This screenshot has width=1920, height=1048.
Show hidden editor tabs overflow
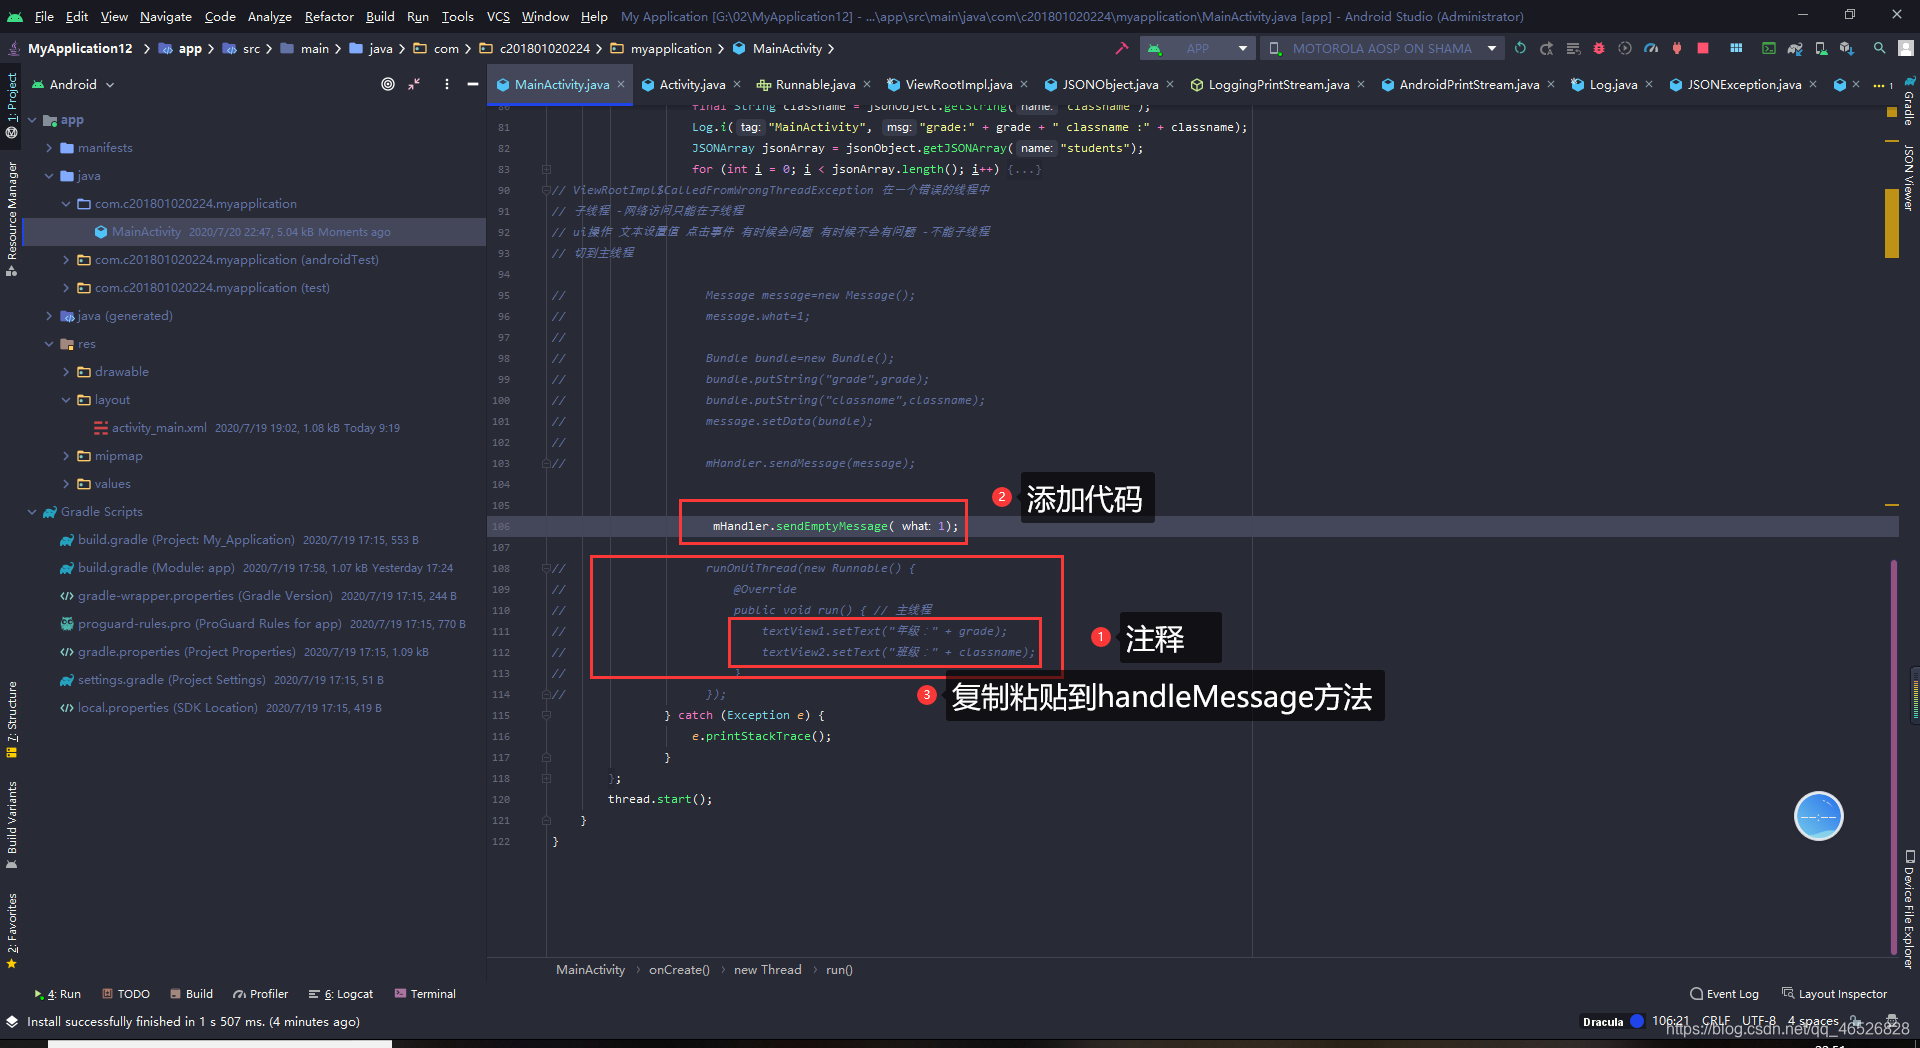1882,85
